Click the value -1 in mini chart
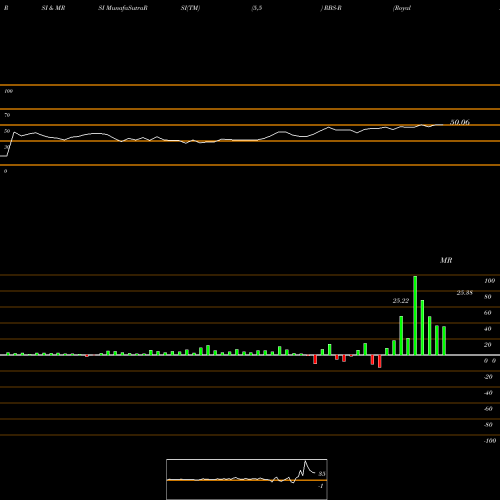This screenshot has width=500, height=500. point(321,486)
